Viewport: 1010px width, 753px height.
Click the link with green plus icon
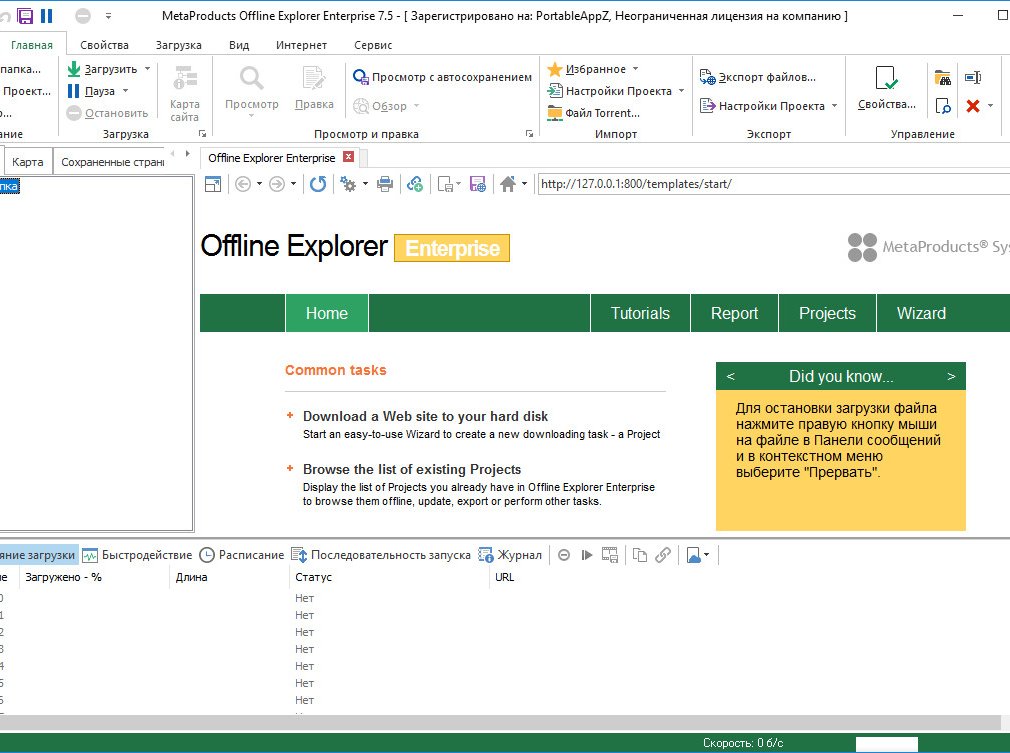[x=415, y=184]
